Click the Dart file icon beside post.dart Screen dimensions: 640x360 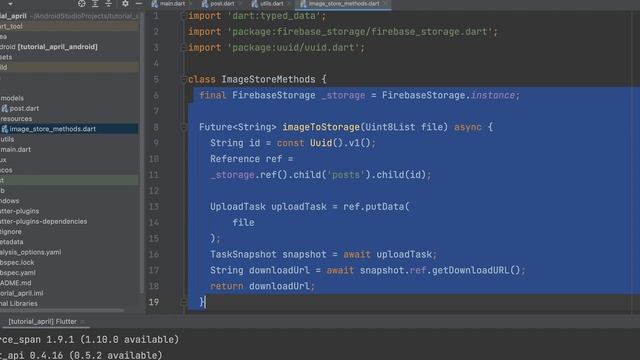tap(5, 109)
